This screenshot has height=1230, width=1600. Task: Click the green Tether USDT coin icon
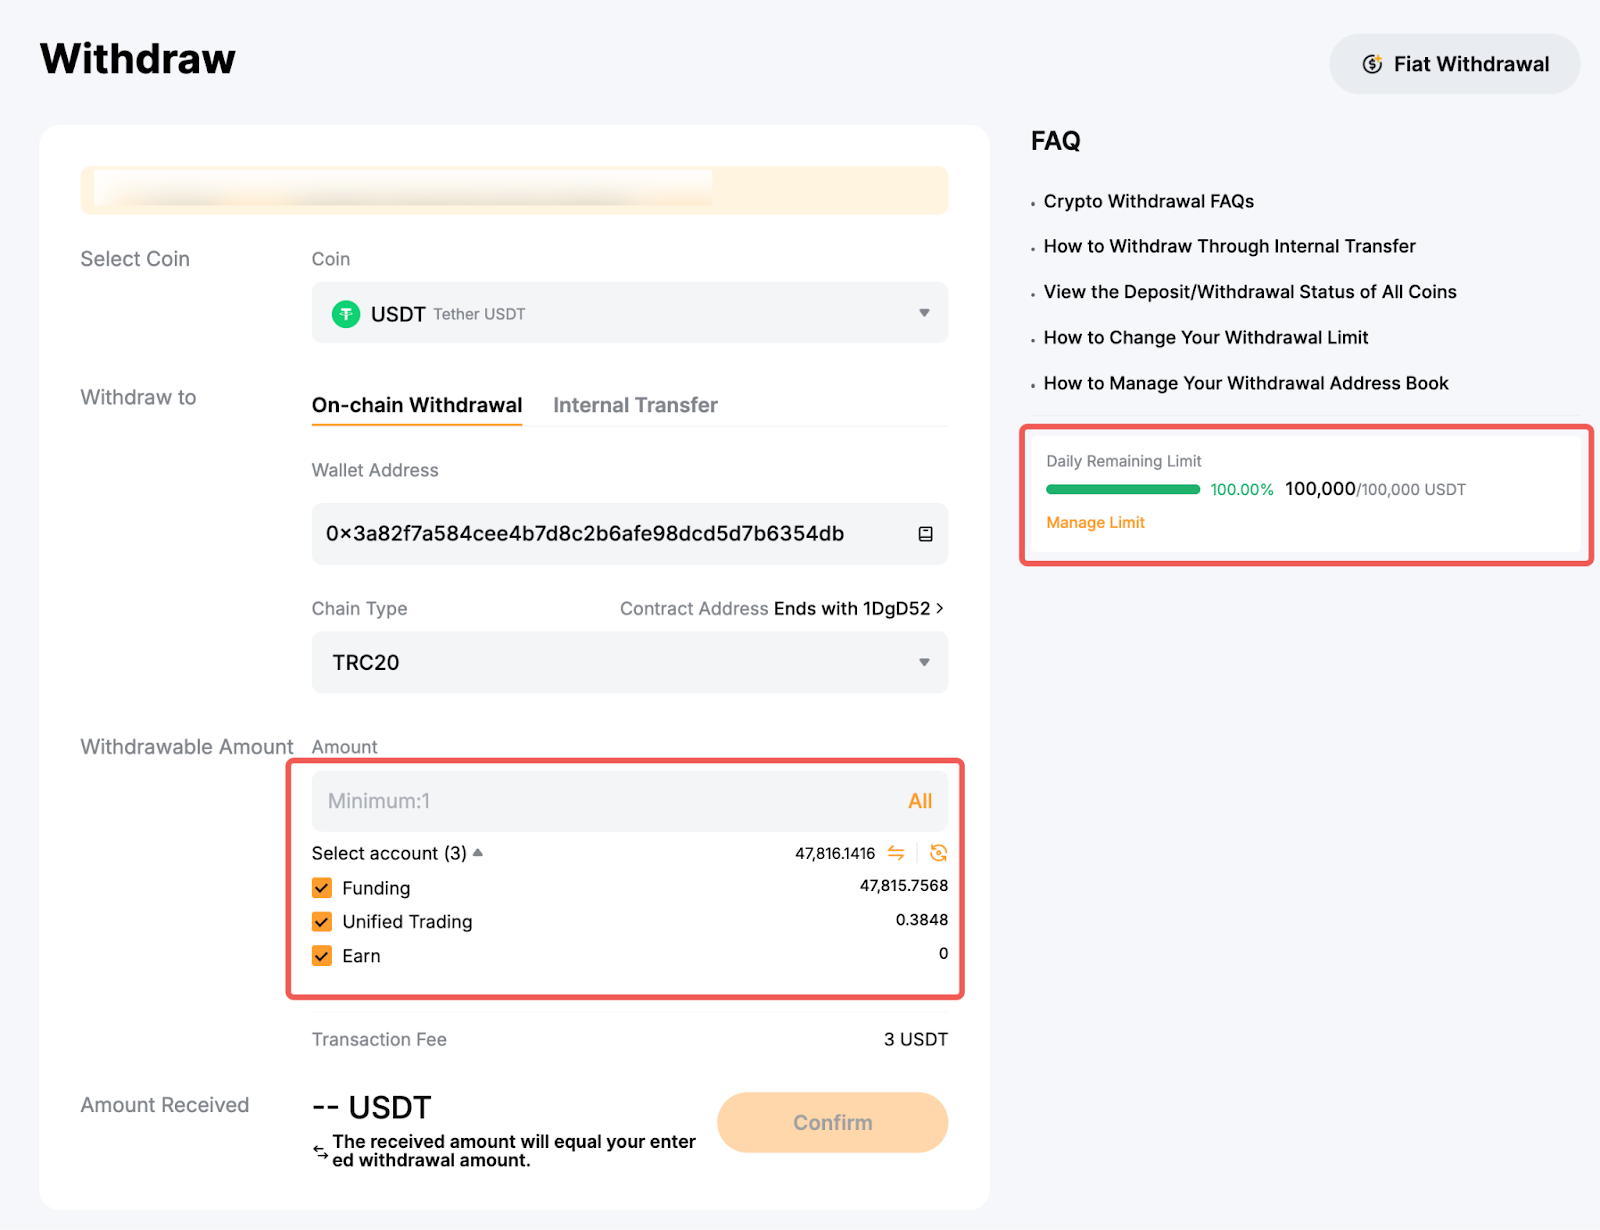[x=346, y=314]
